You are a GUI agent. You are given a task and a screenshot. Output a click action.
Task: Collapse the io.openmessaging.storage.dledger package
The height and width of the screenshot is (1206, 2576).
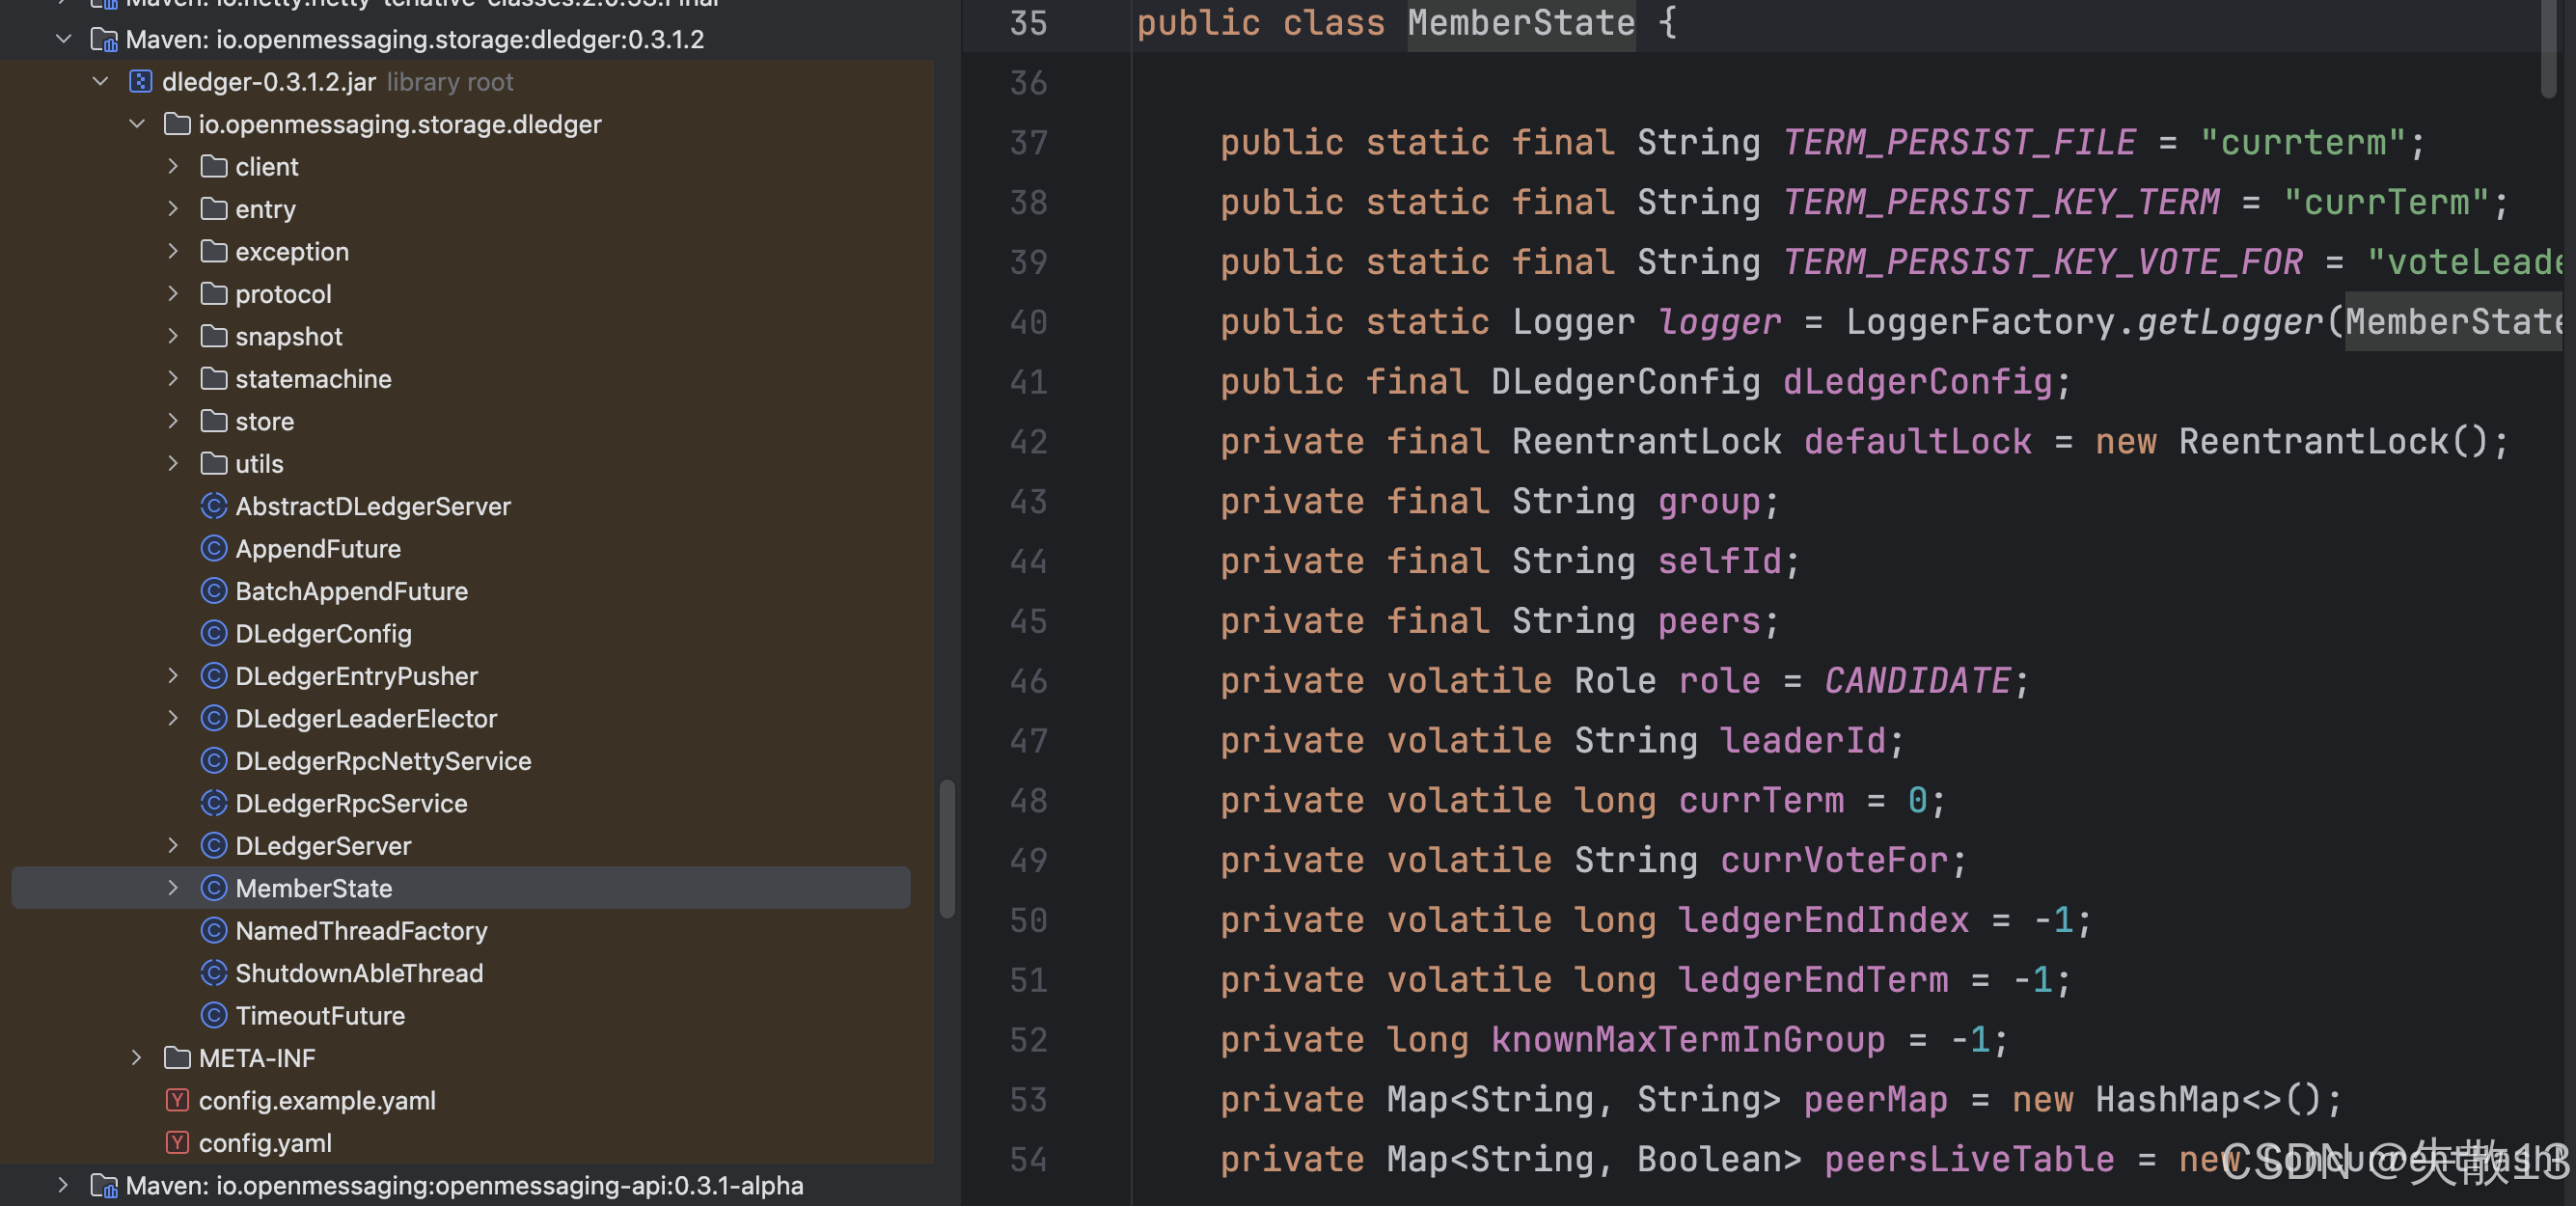click(x=137, y=124)
